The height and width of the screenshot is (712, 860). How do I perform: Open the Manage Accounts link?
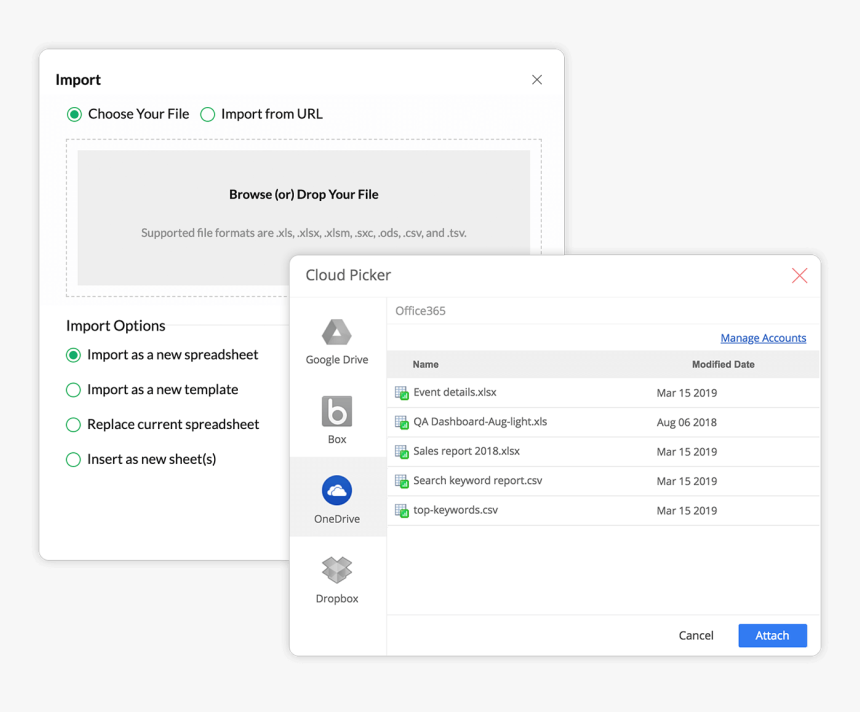(763, 338)
